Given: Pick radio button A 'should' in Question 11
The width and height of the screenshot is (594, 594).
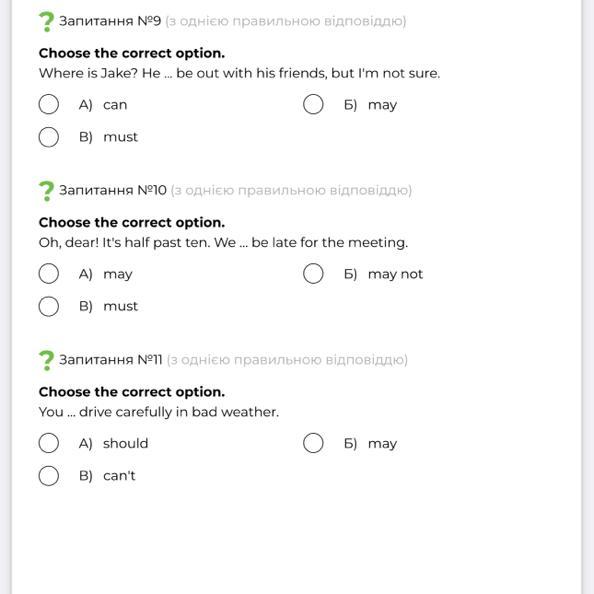Looking at the screenshot, I should click(48, 443).
